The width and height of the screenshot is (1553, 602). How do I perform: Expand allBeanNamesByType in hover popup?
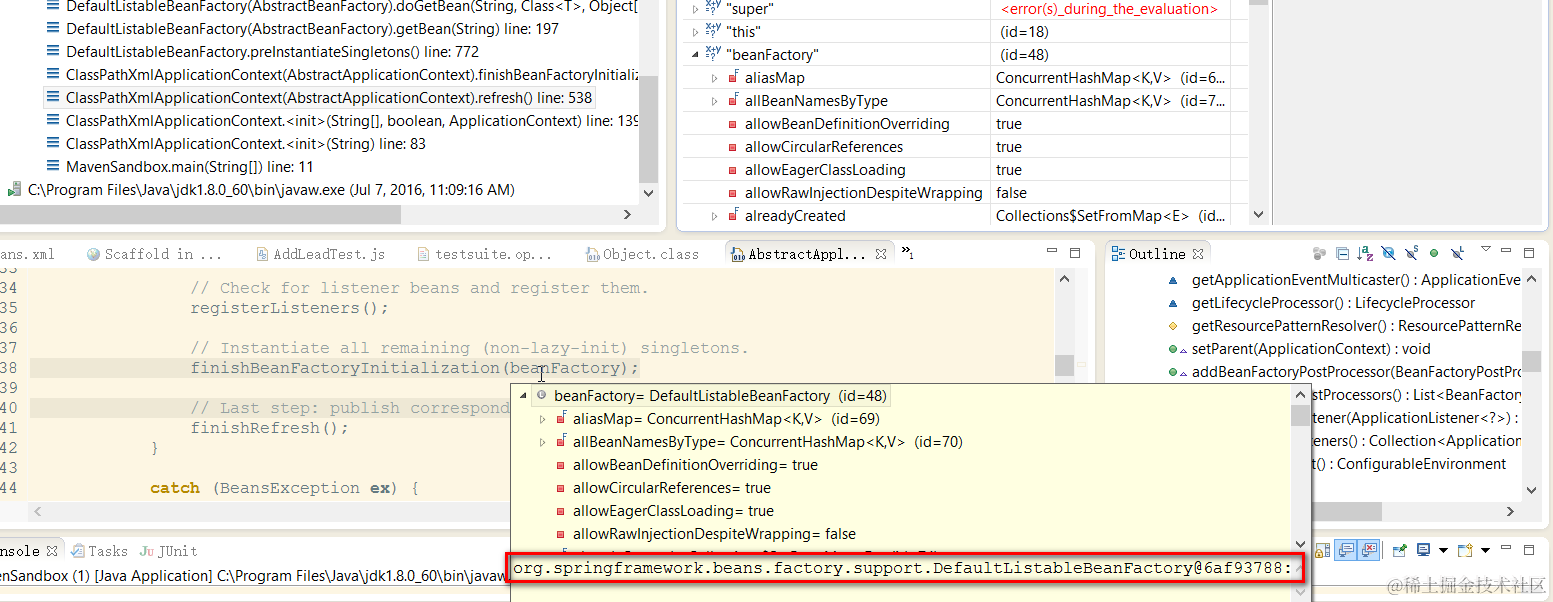coord(543,442)
